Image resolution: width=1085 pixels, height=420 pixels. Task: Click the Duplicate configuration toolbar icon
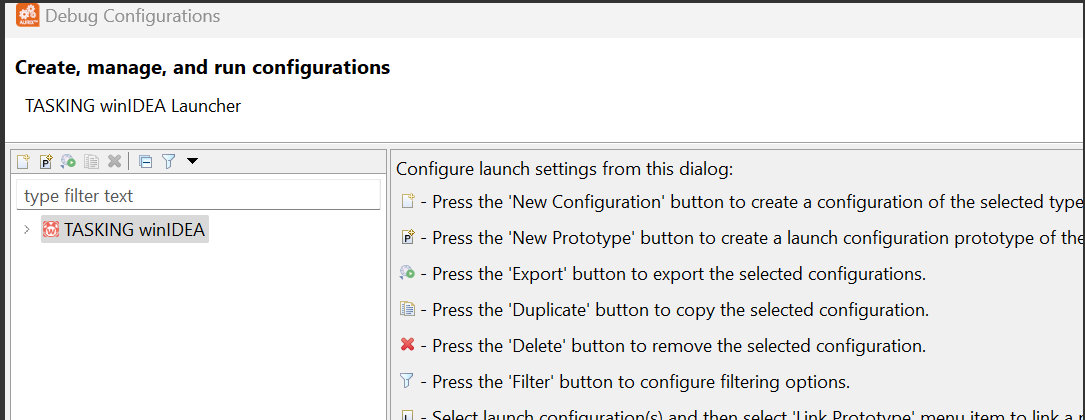click(92, 161)
